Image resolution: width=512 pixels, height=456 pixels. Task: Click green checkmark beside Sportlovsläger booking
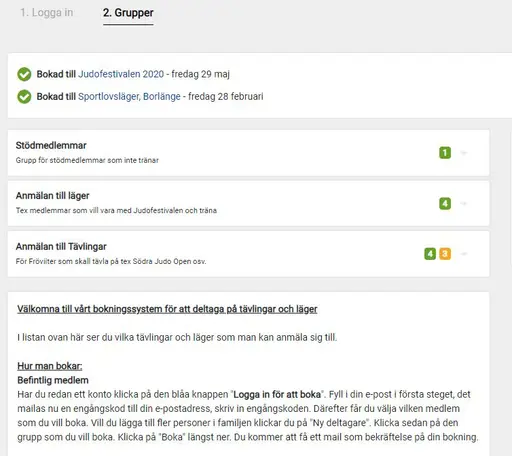point(24,97)
